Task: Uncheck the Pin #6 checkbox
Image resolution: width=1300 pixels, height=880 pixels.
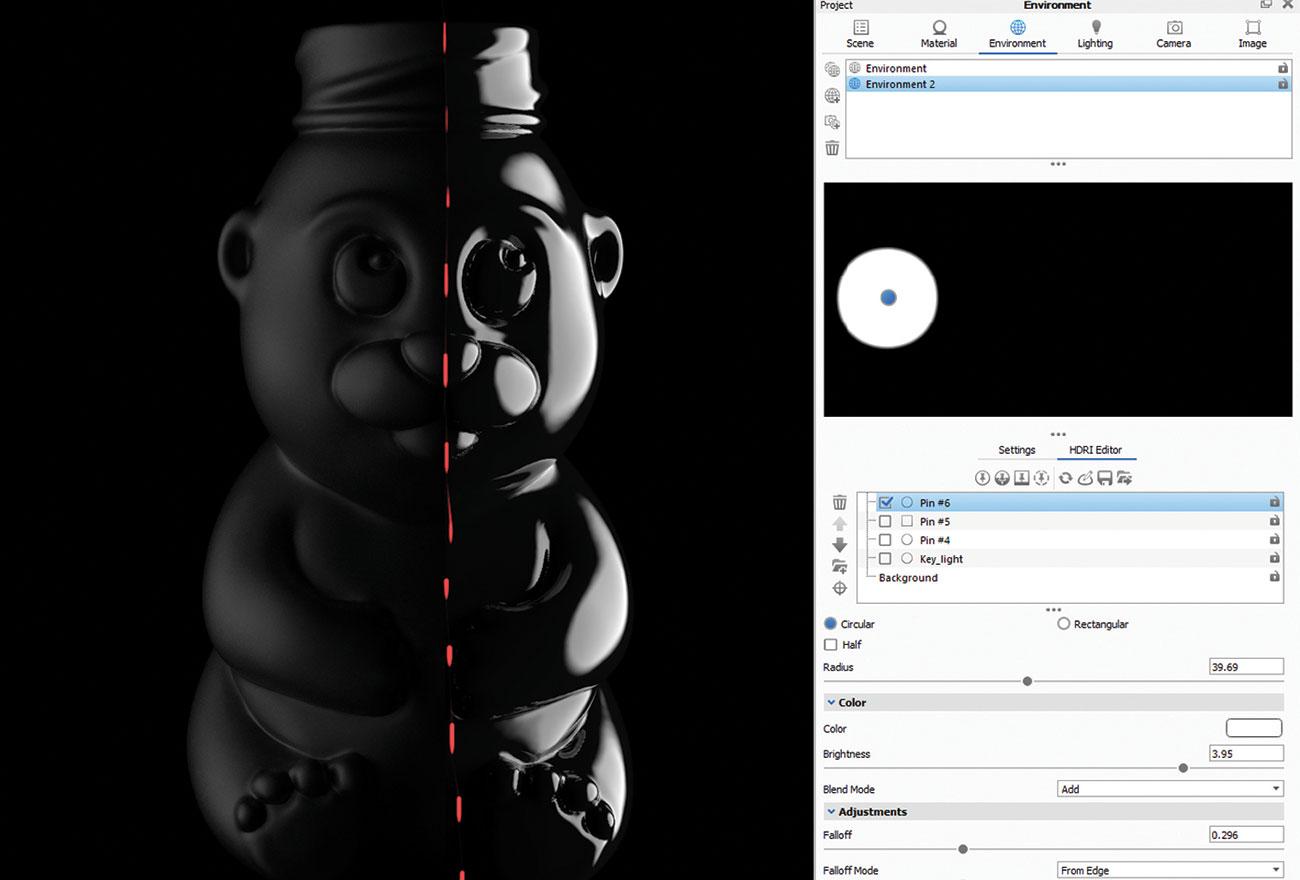Action: pyautogui.click(x=885, y=502)
